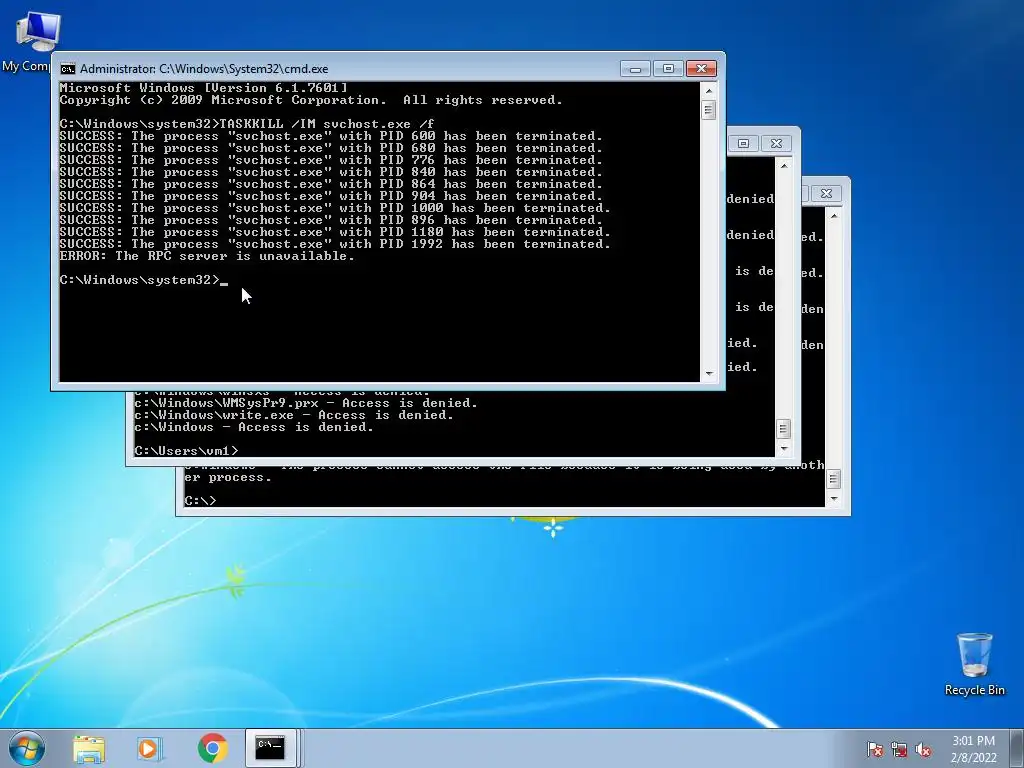Click the line with PID 904 terminated

331,196
